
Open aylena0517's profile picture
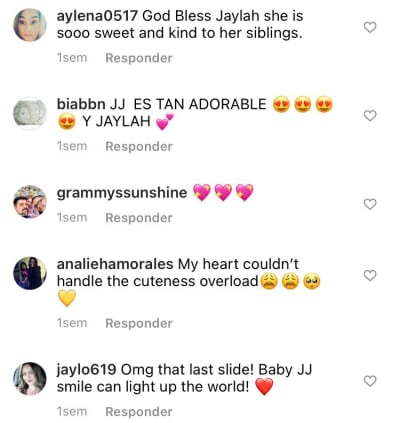point(30,25)
